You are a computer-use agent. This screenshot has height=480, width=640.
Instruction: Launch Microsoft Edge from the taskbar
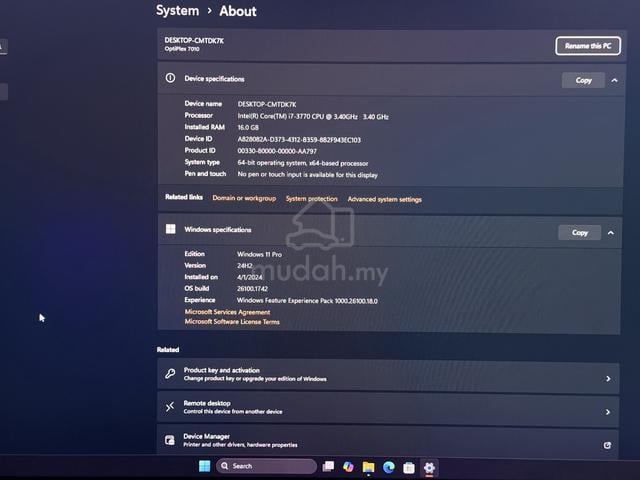click(389, 467)
